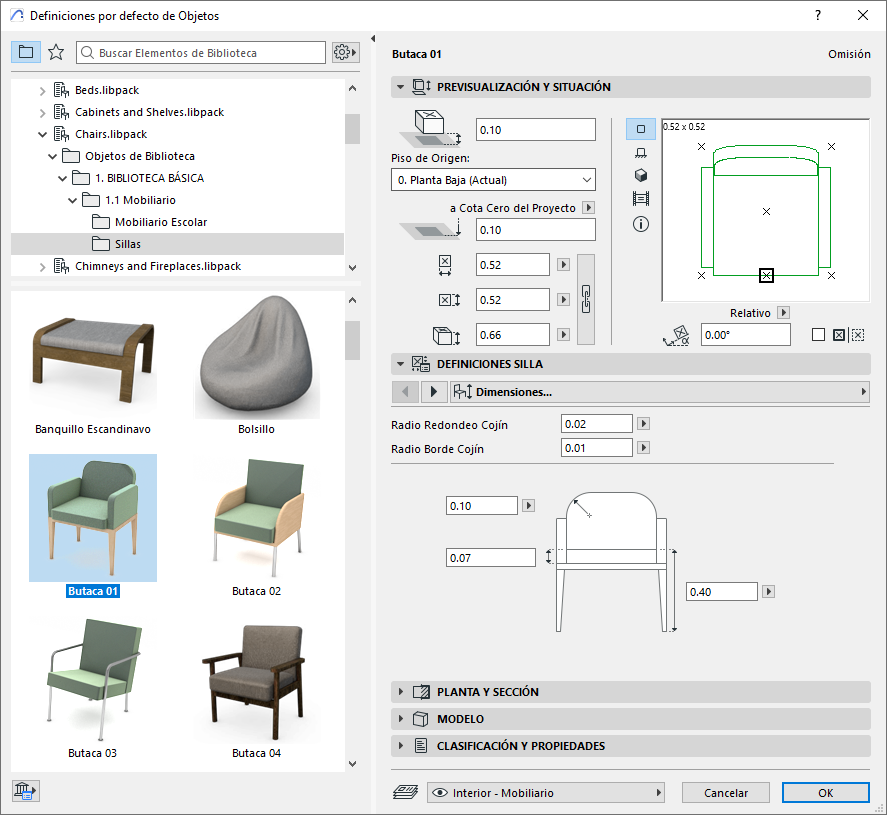The height and width of the screenshot is (815, 887).
Task: Toggle the dashed crossed-box mirror option
Action: tap(858, 335)
